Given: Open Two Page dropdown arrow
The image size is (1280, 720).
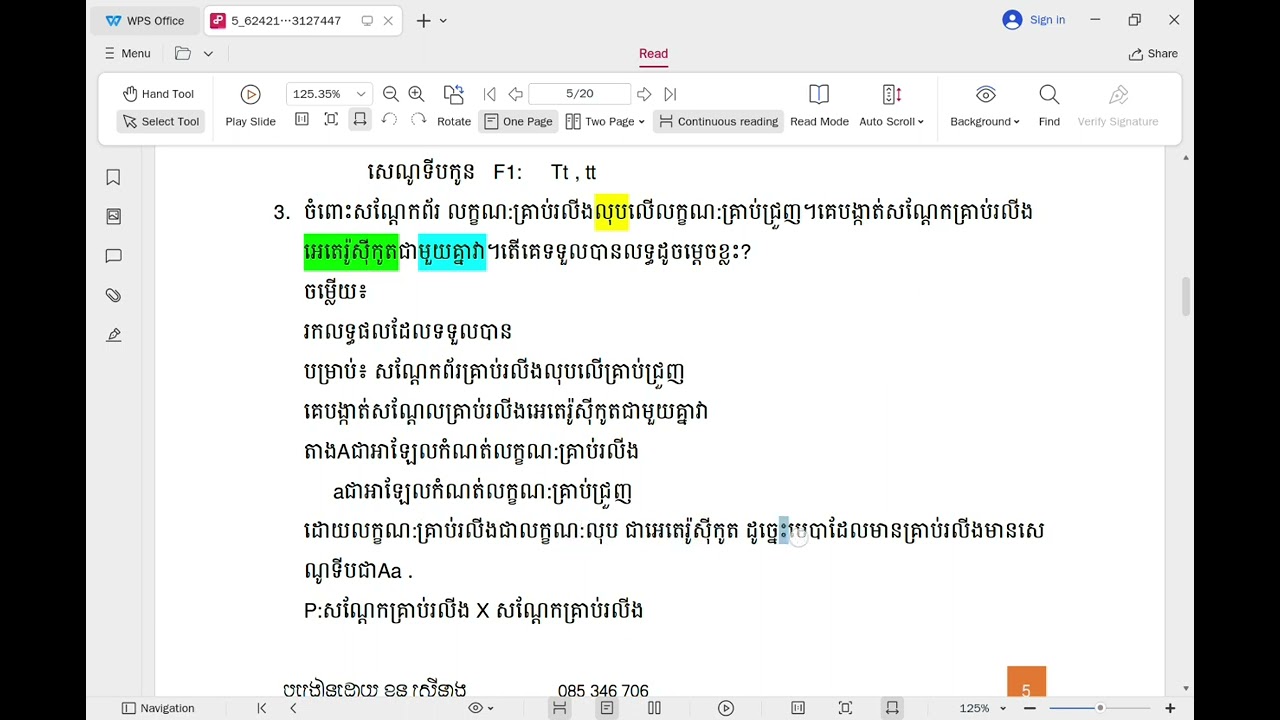Looking at the screenshot, I should pyautogui.click(x=641, y=122).
